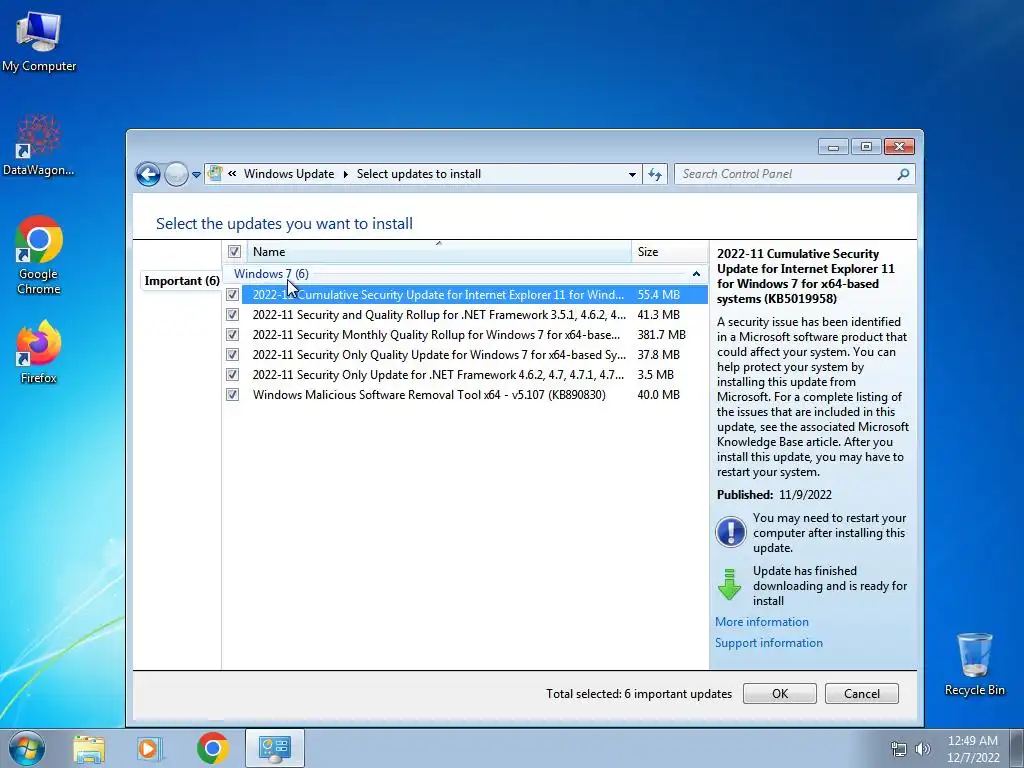Uncheck Security and Quality Rollup for .NET Framework 3.5.1
Viewport: 1024px width, 768px height.
pyautogui.click(x=232, y=315)
